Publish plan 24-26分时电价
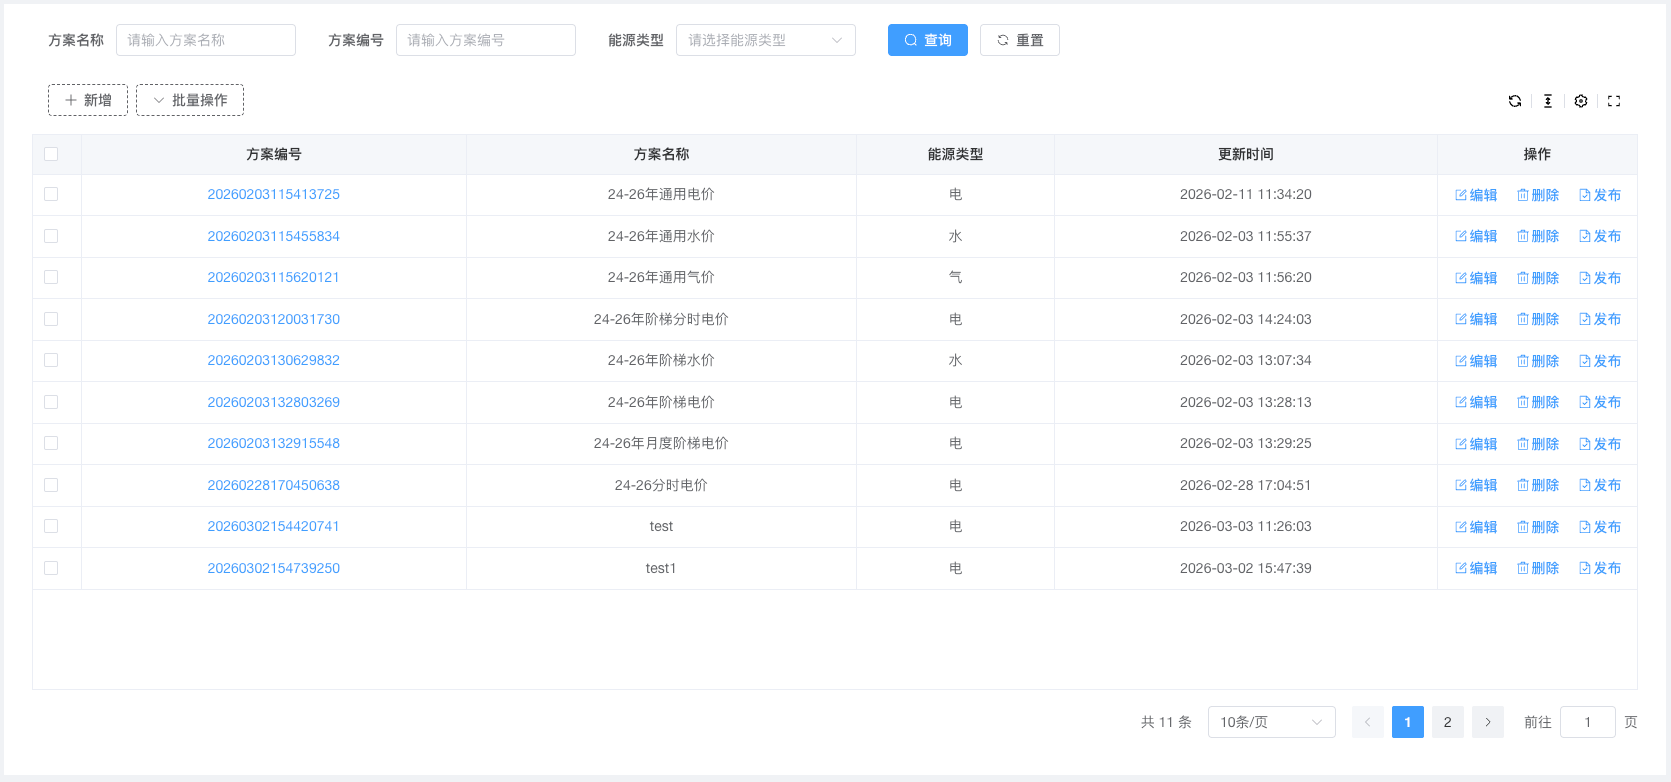Screen dimensions: 1671x782 coord(1600,485)
